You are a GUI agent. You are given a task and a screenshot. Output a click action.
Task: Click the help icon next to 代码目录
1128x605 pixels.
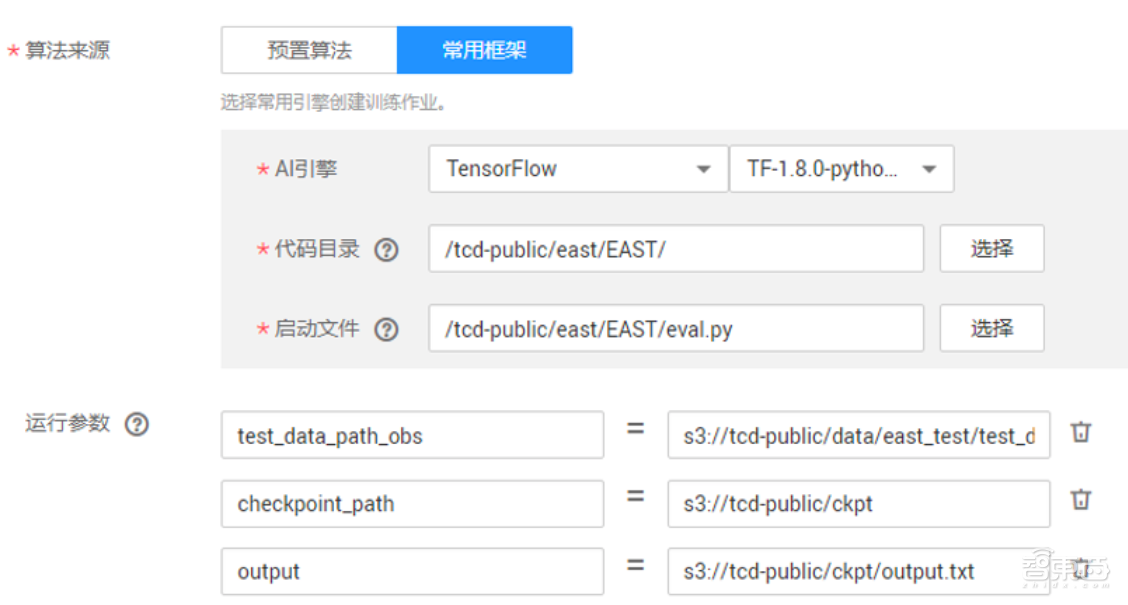[386, 250]
